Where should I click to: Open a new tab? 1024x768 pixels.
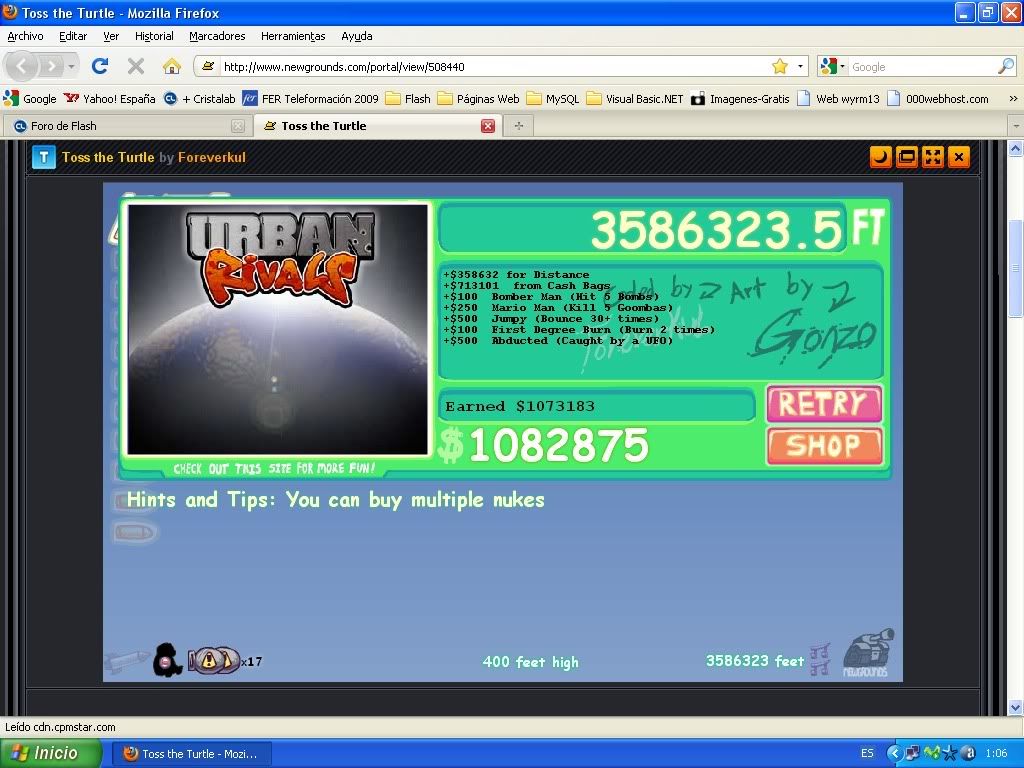coord(519,126)
